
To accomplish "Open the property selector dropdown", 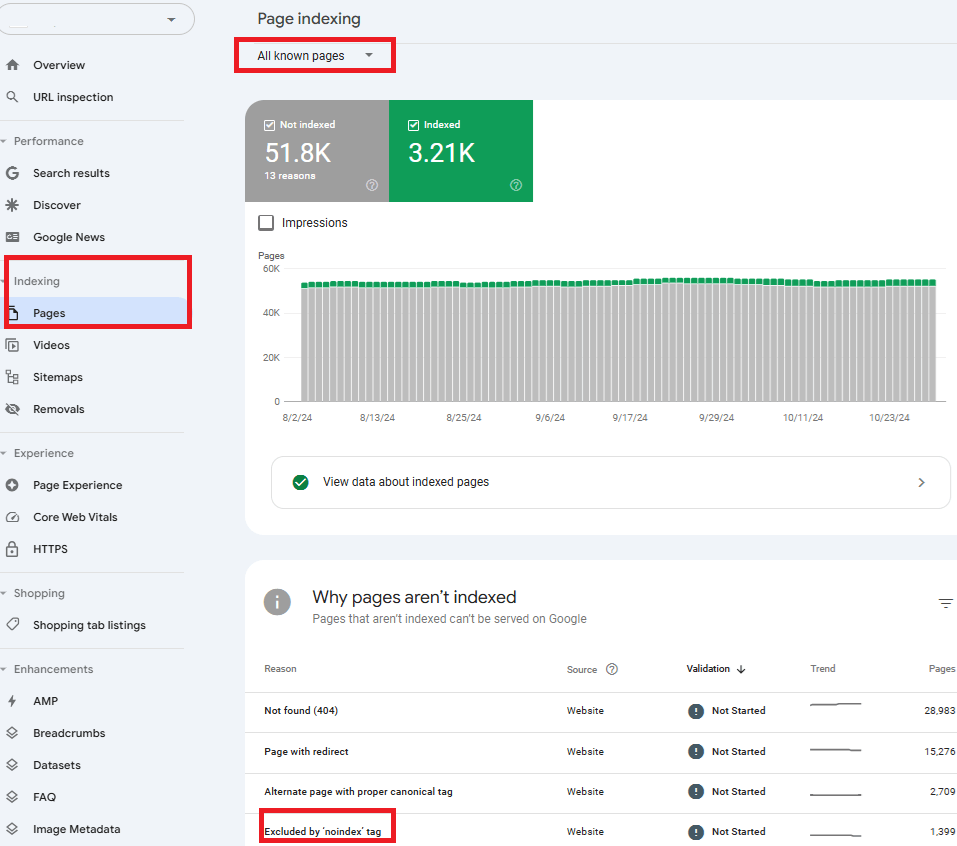I will tap(171, 19).
